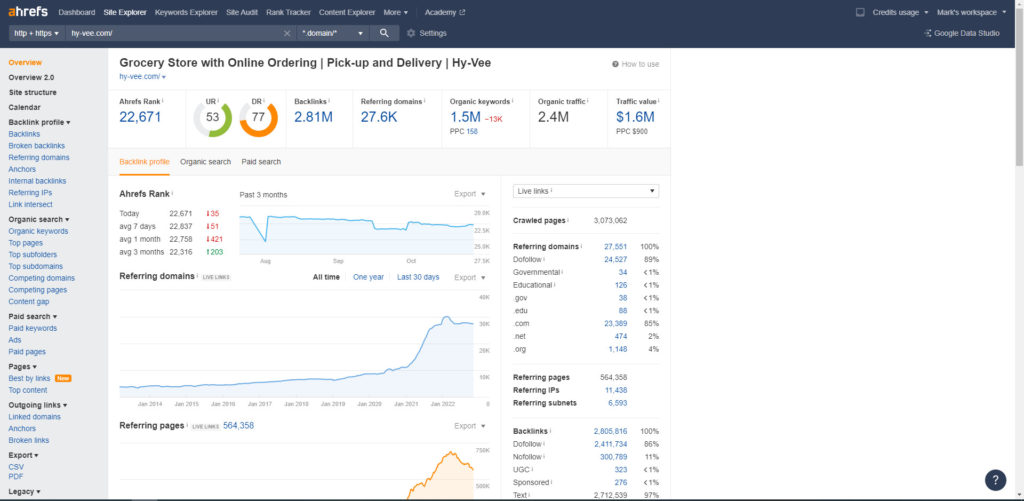Show referring domains for One year
Image resolution: width=1024 pixels, height=501 pixels.
click(x=368, y=278)
